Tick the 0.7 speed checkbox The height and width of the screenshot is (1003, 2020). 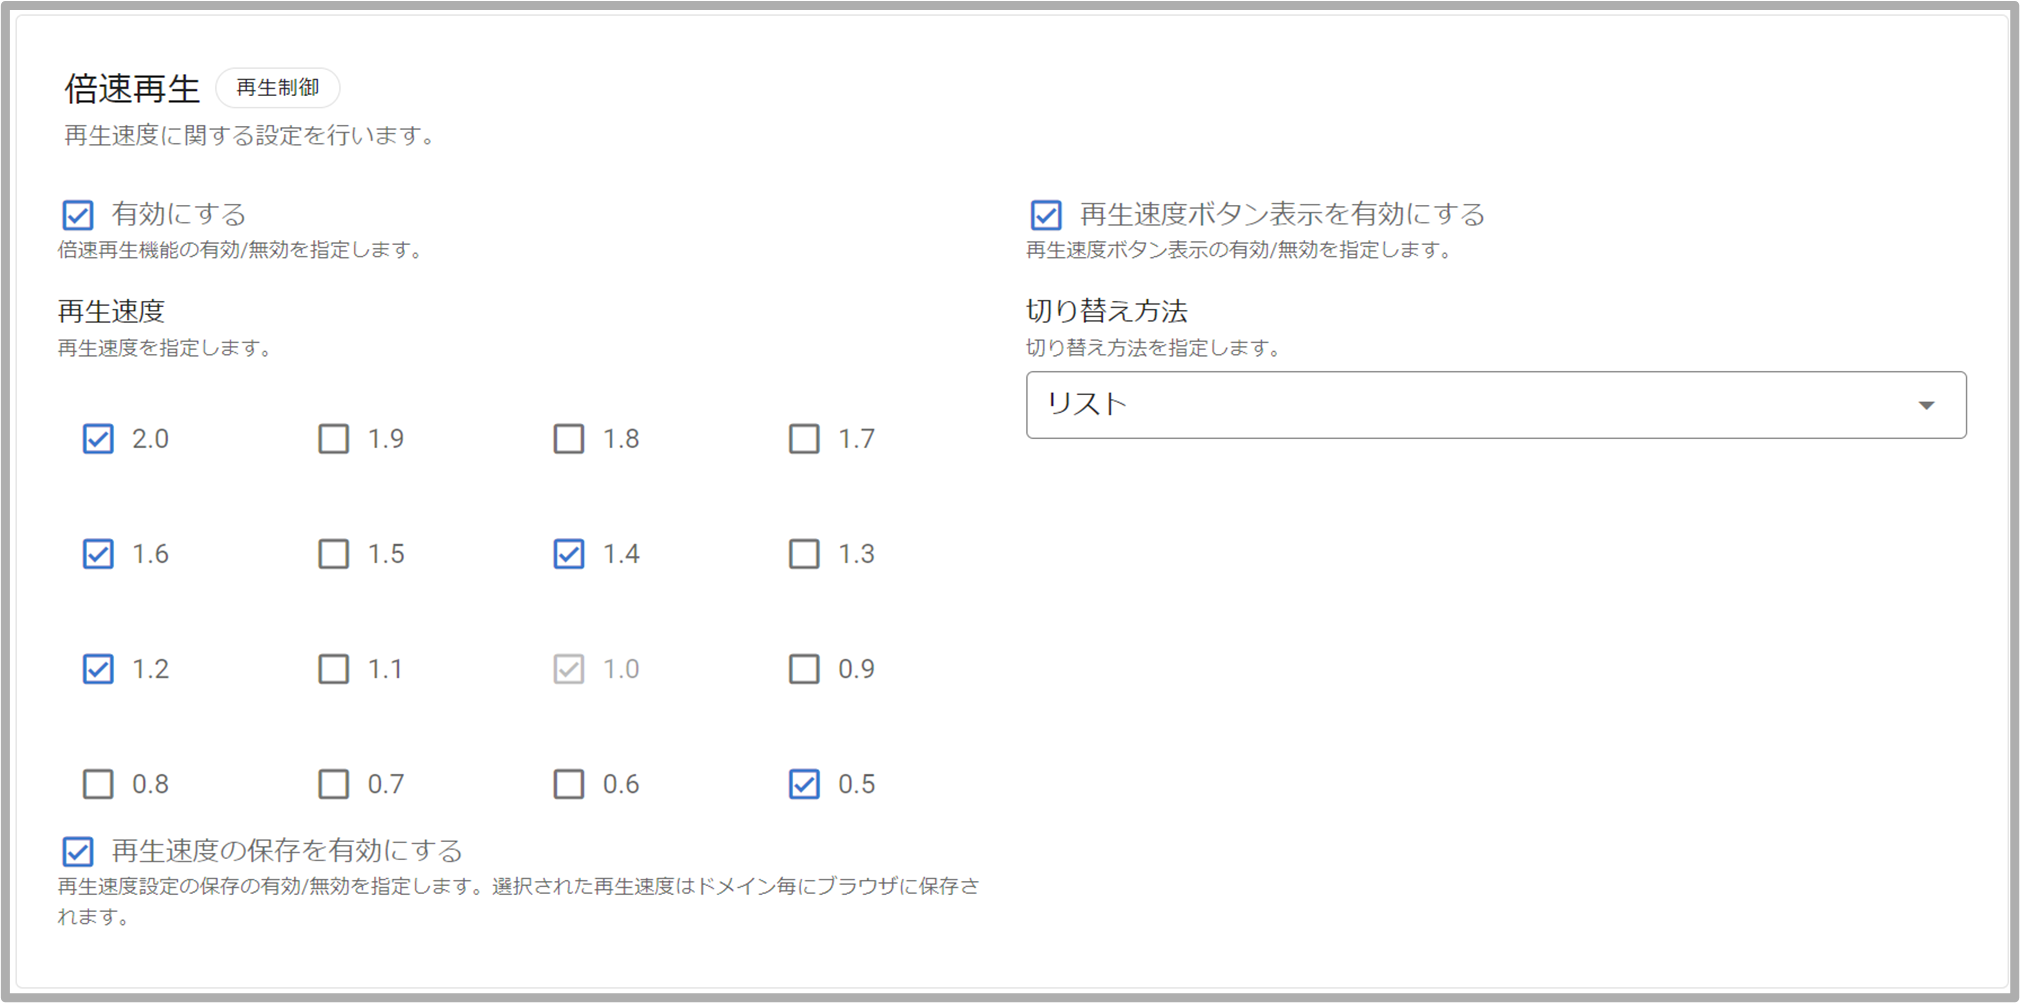(333, 784)
